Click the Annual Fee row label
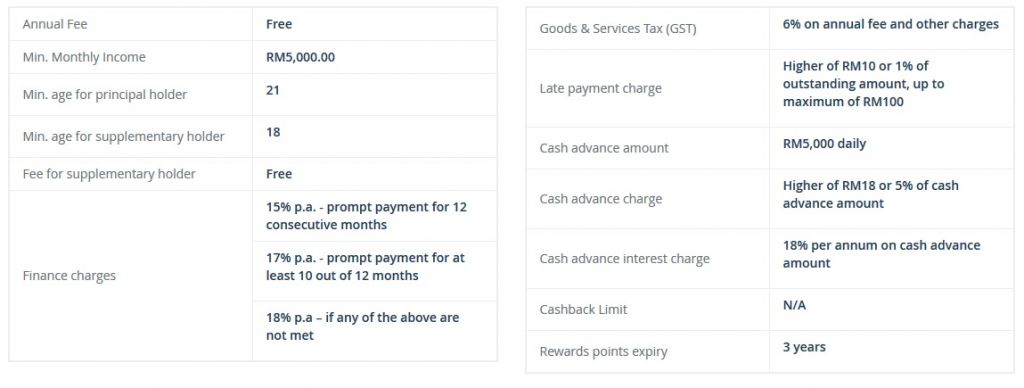 coord(55,24)
